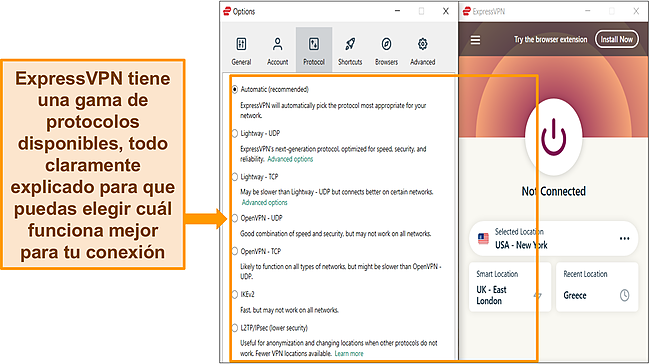Click the 'Try the browser extension' text

pos(551,39)
